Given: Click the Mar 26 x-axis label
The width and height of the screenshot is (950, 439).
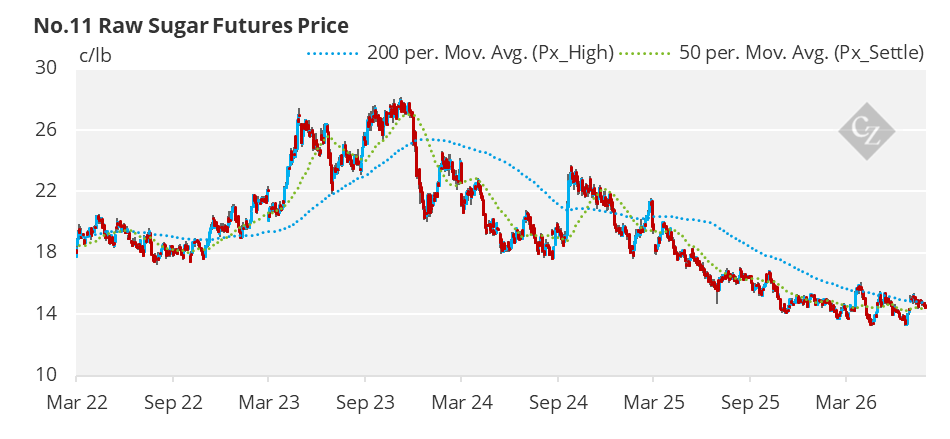Looking at the screenshot, I should (x=846, y=402).
